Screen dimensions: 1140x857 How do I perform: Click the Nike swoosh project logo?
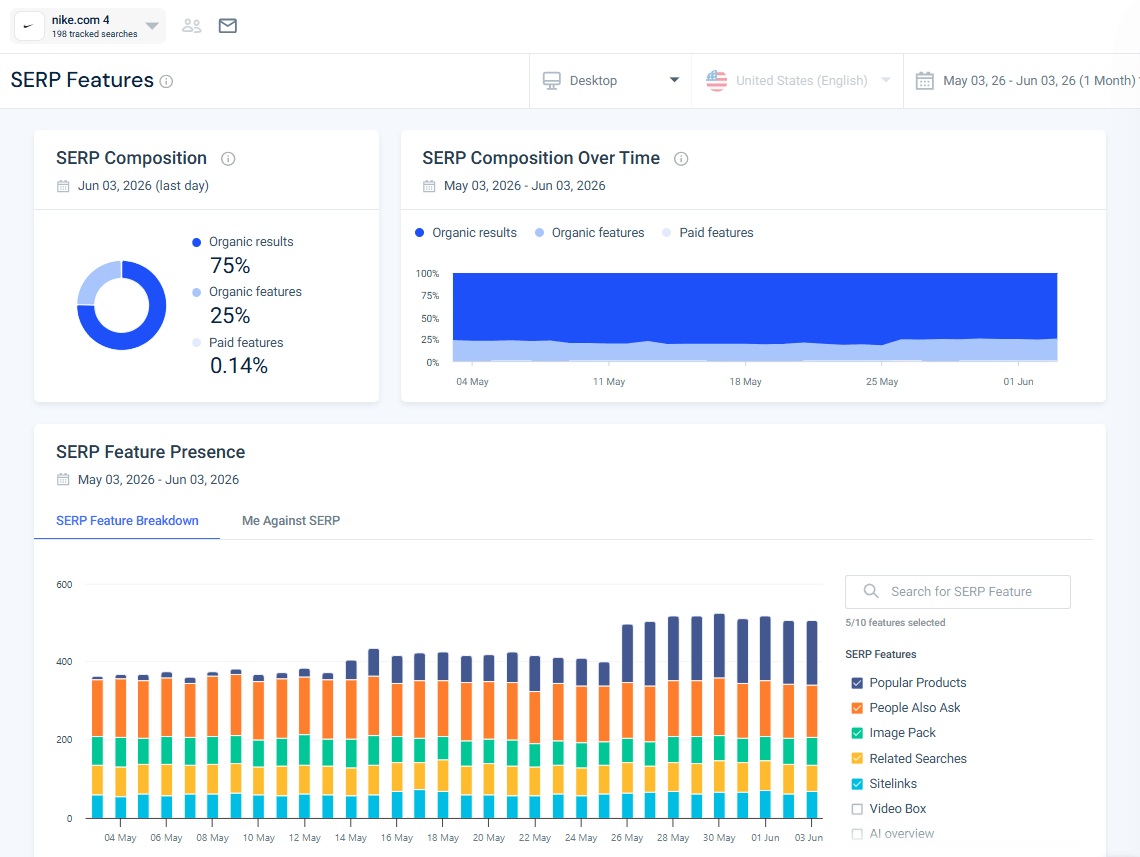(30, 26)
